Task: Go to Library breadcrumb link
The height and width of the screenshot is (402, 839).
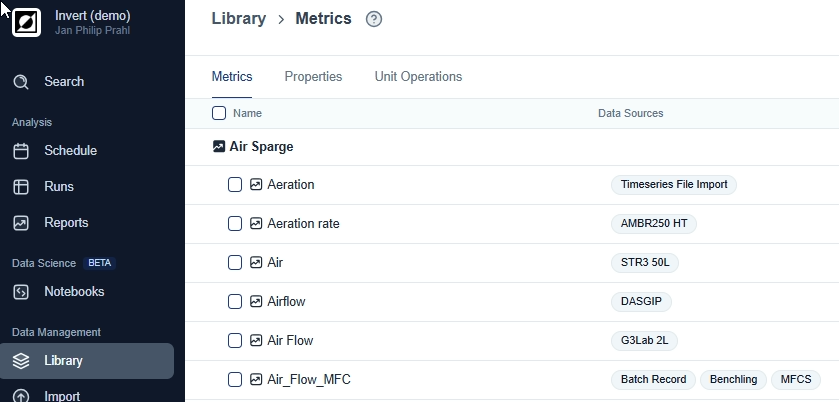Action: 239,19
